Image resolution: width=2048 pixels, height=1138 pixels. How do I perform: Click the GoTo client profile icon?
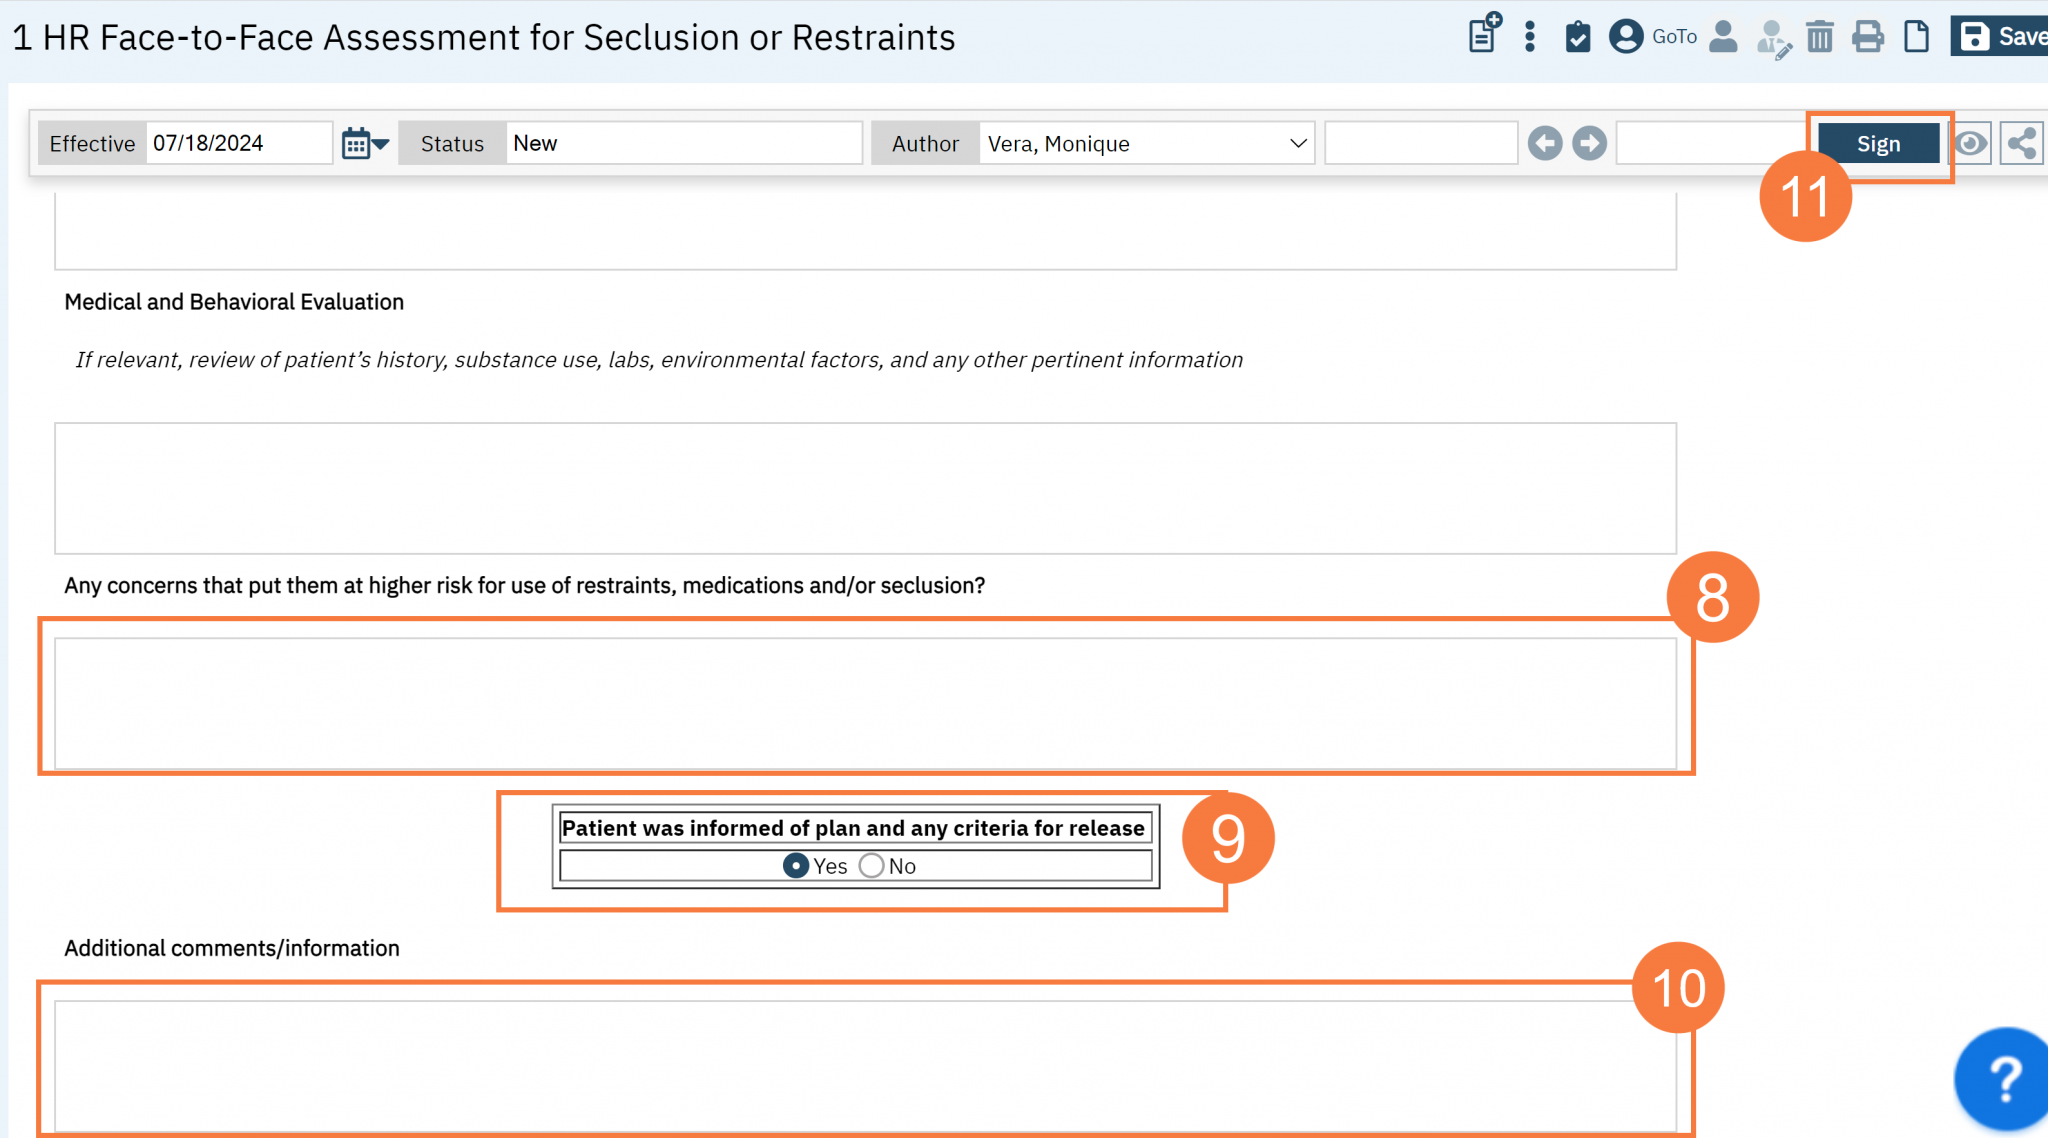[x=1626, y=37]
